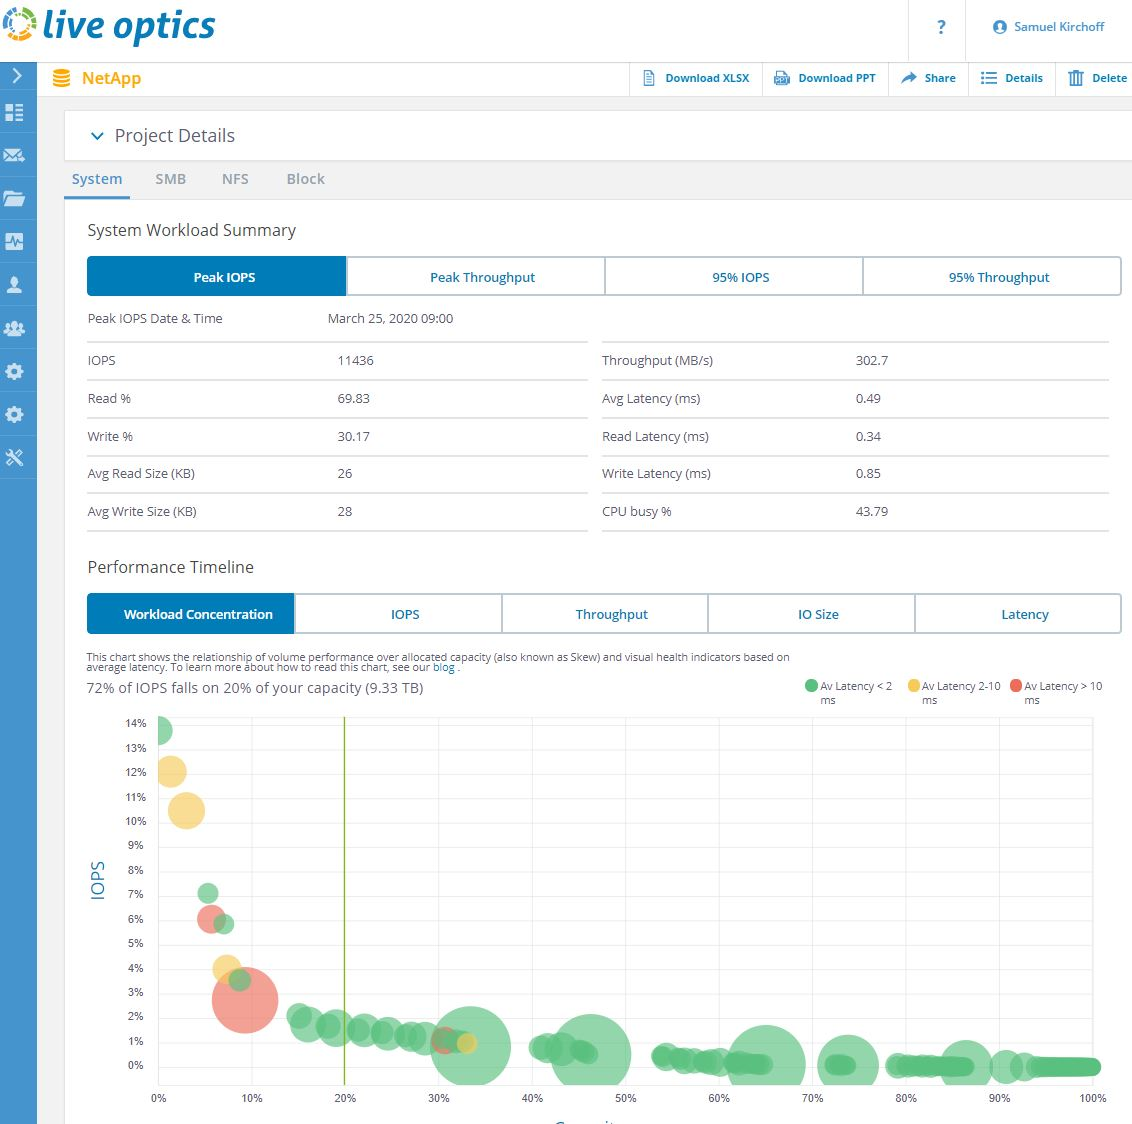This screenshot has width=1132, height=1124.
Task: Open the folder icon in sidebar
Action: 15,198
